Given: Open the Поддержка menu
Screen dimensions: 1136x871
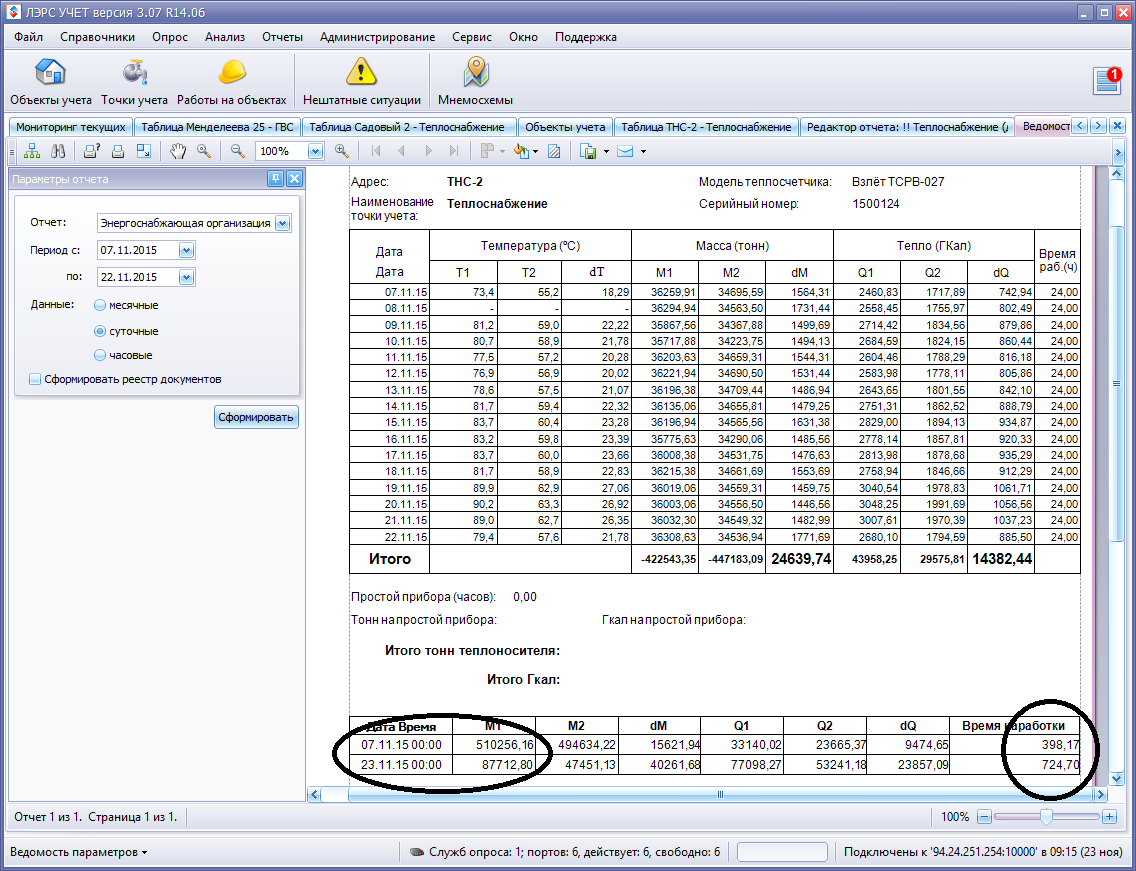Looking at the screenshot, I should 585,37.
